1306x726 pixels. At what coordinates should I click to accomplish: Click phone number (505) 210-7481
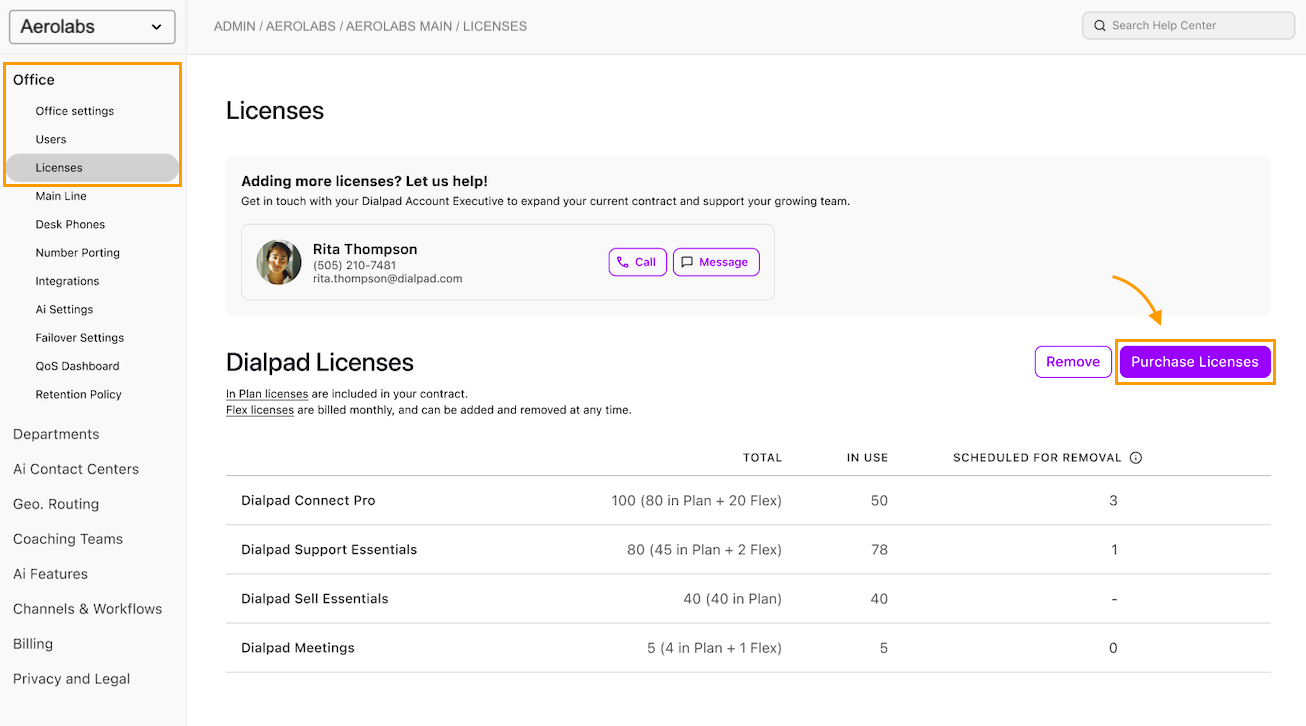pyautogui.click(x=354, y=265)
